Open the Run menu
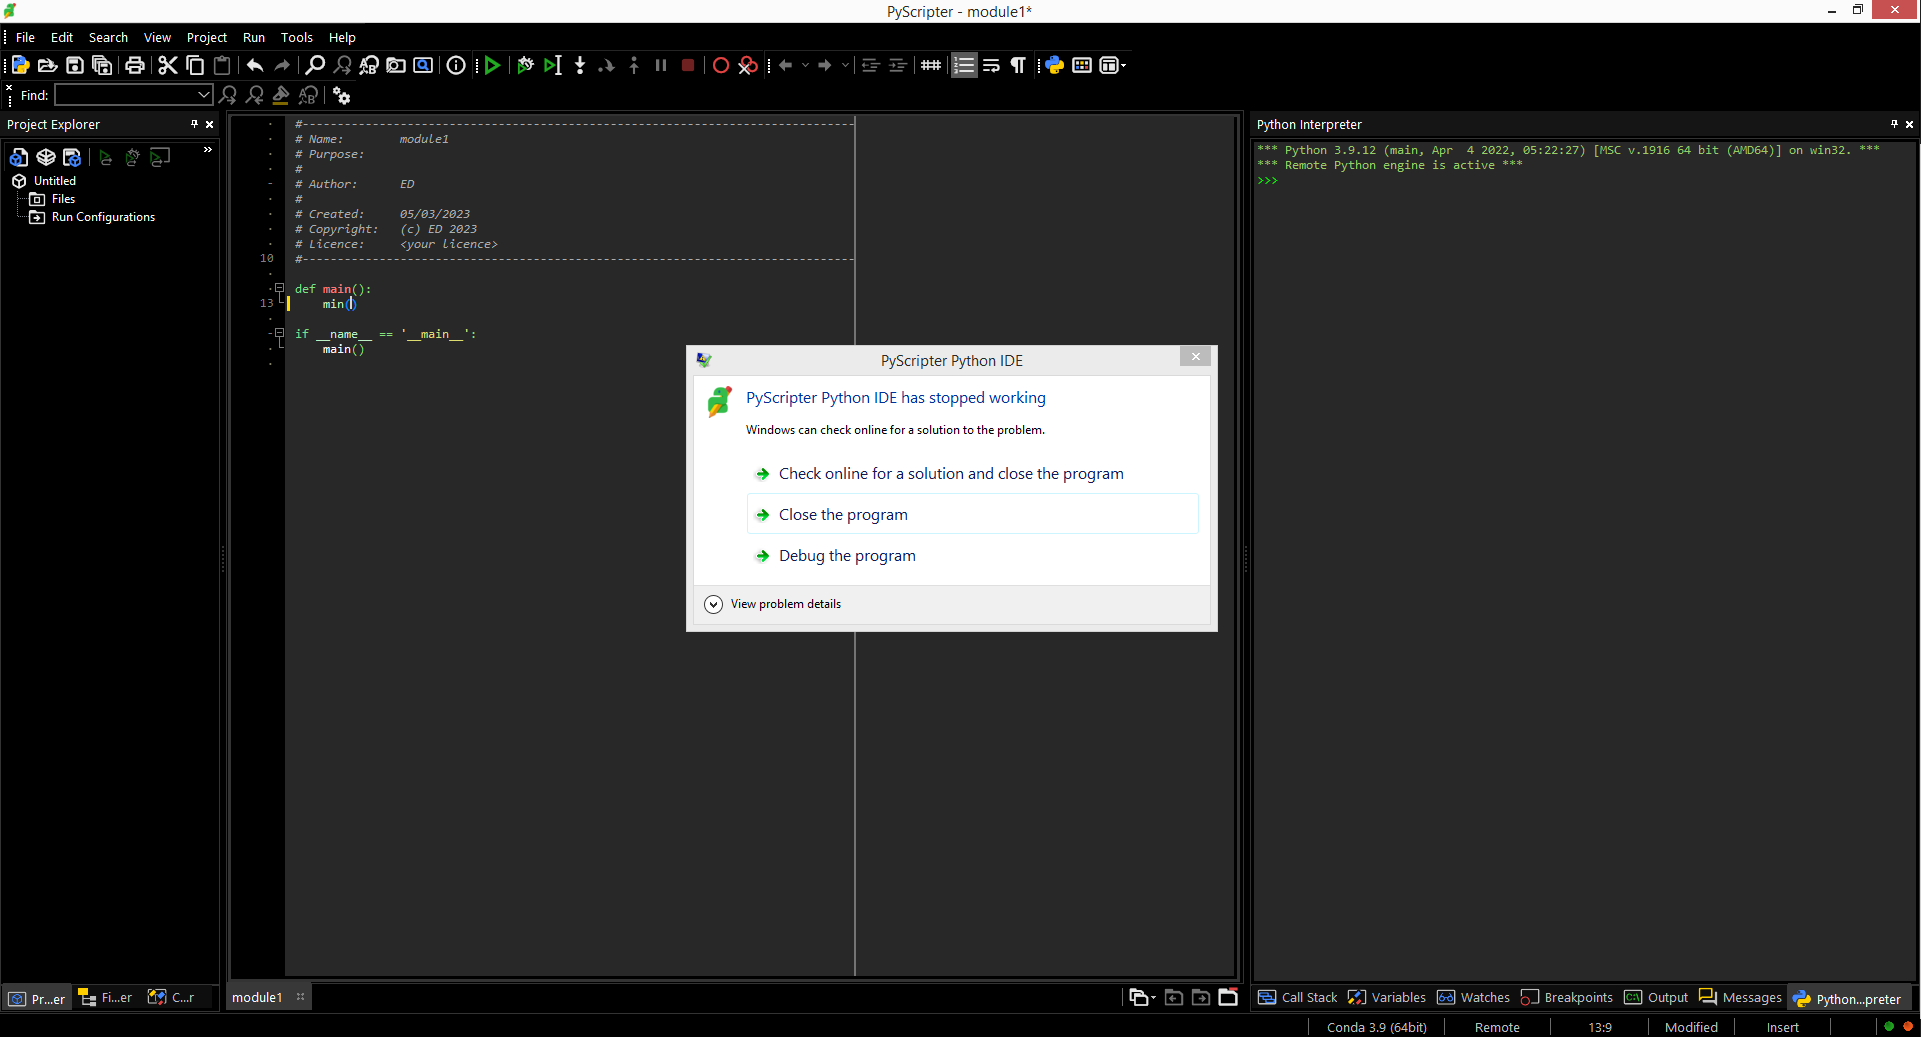Viewport: 1921px width, 1037px height. point(253,37)
